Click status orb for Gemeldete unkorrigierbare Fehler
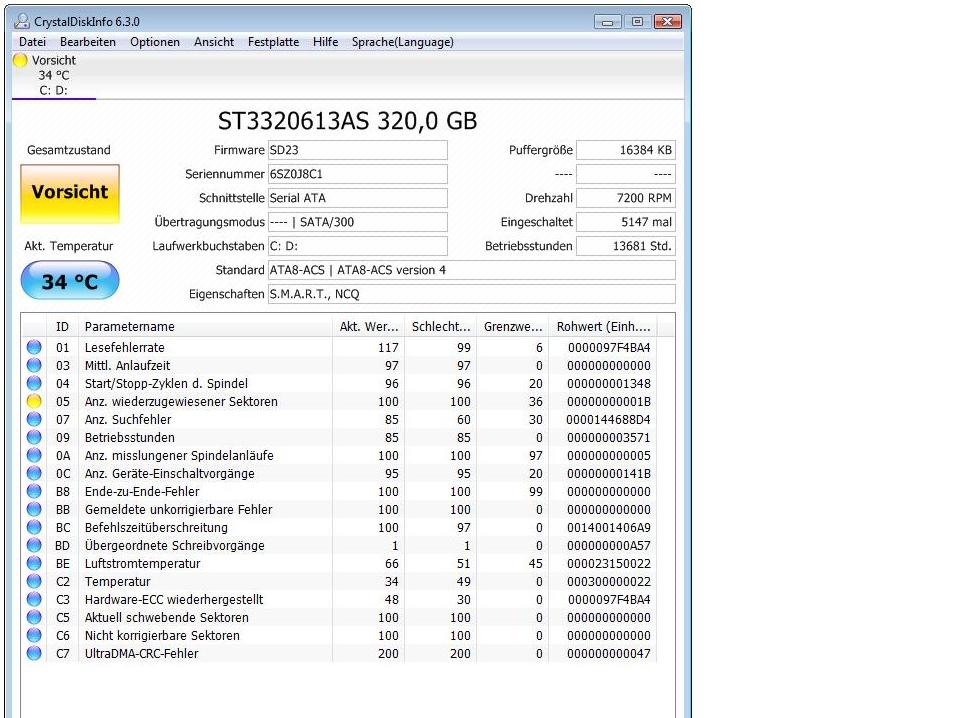This screenshot has width=960, height=718. 34,509
